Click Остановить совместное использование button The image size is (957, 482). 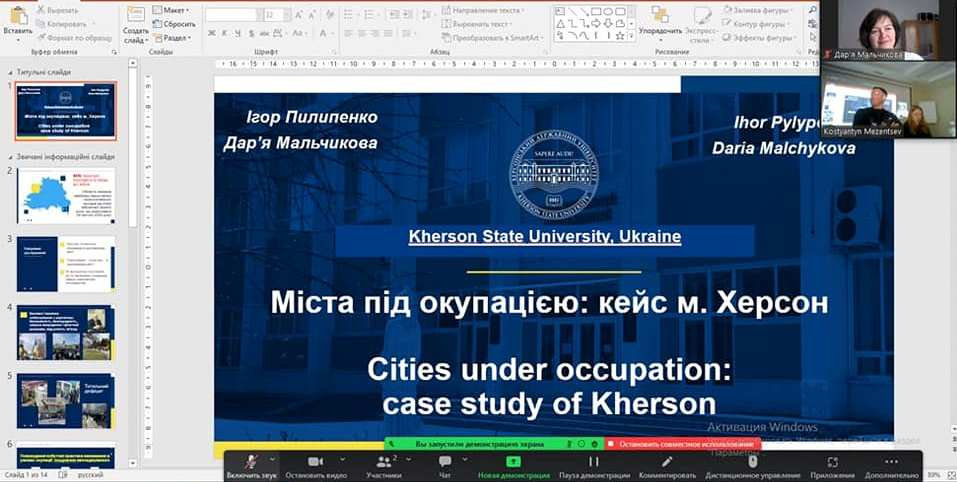[682, 444]
